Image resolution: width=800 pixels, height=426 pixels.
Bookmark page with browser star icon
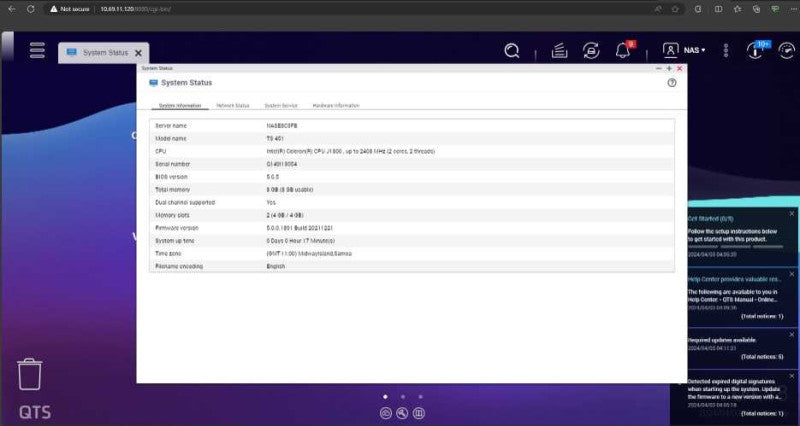675,9
